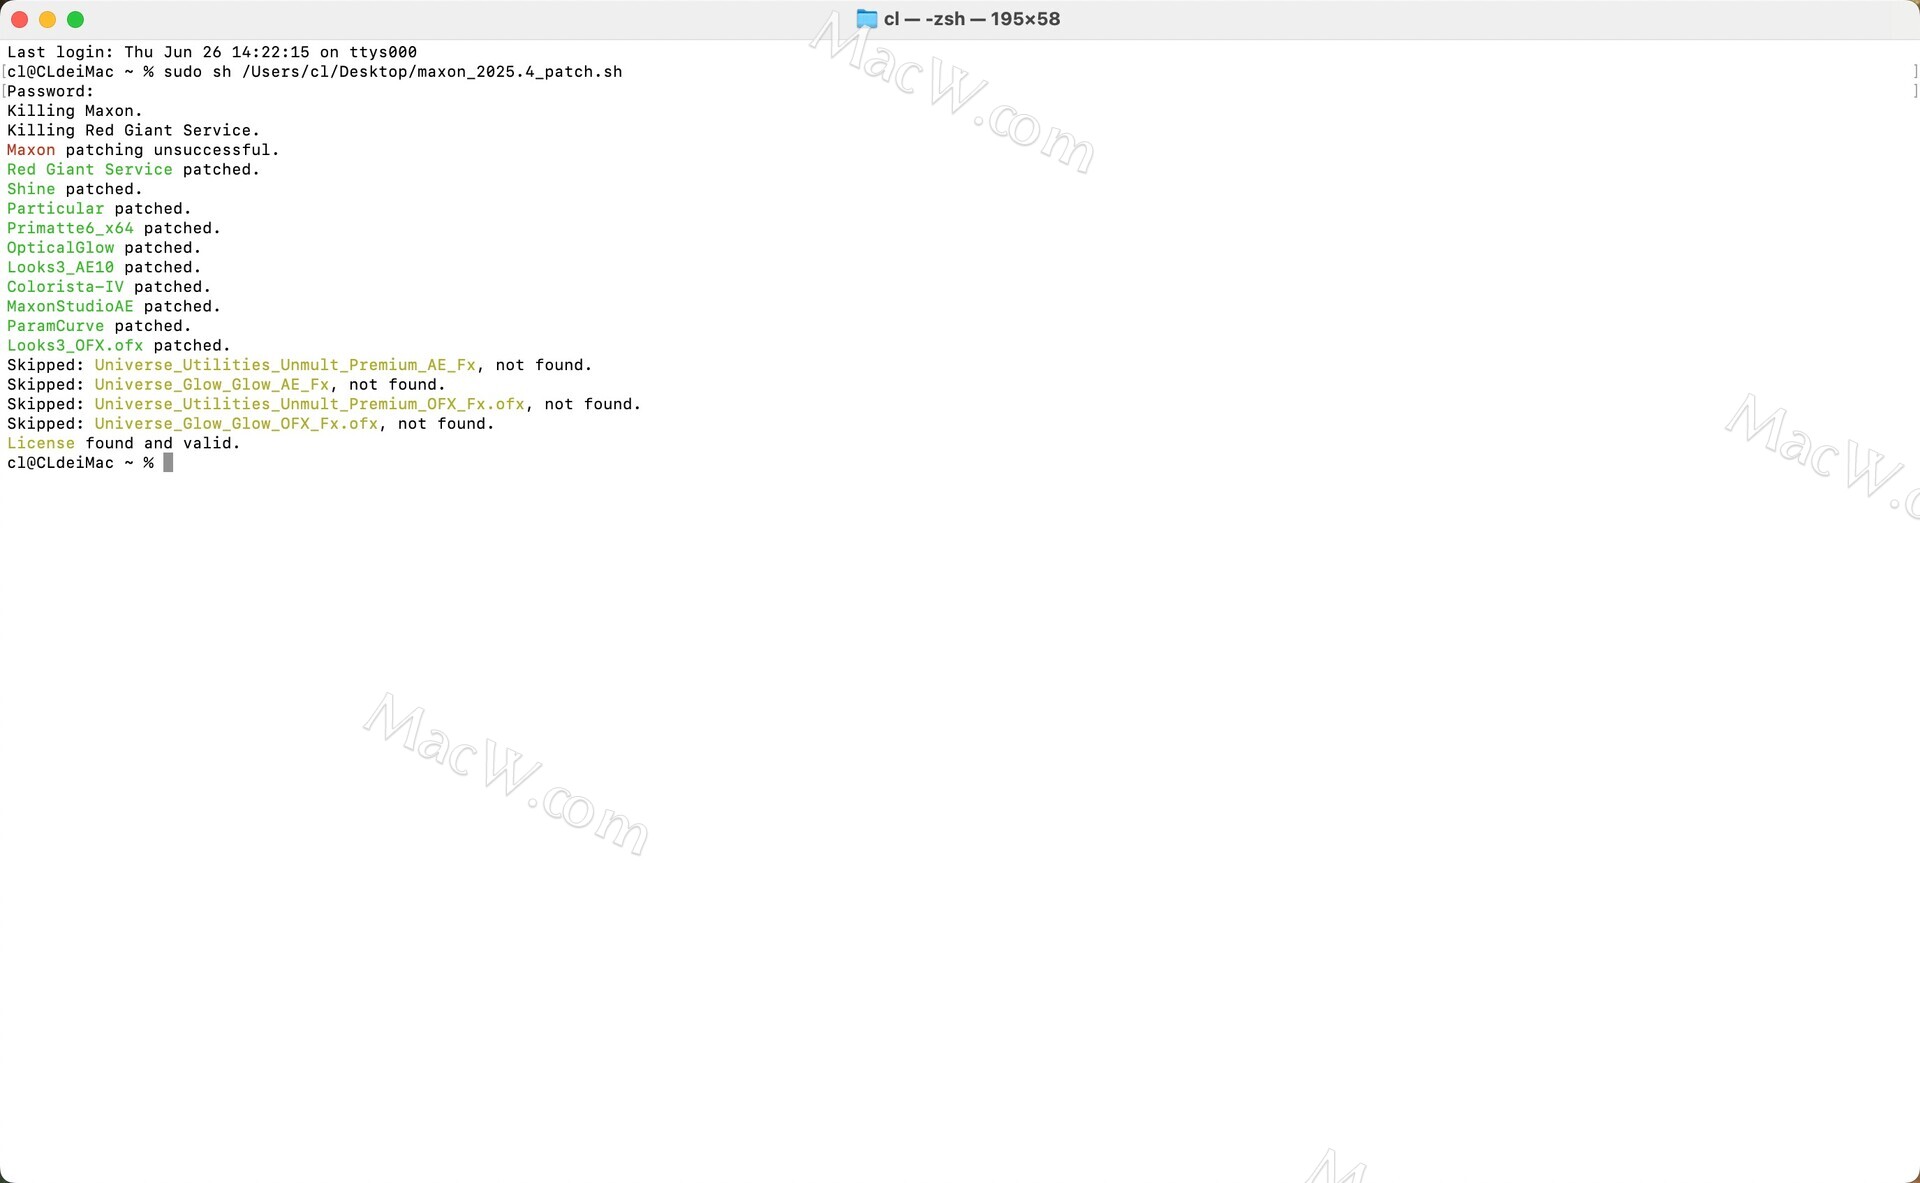Click the 'ParamCurve patched.' line

click(x=99, y=326)
